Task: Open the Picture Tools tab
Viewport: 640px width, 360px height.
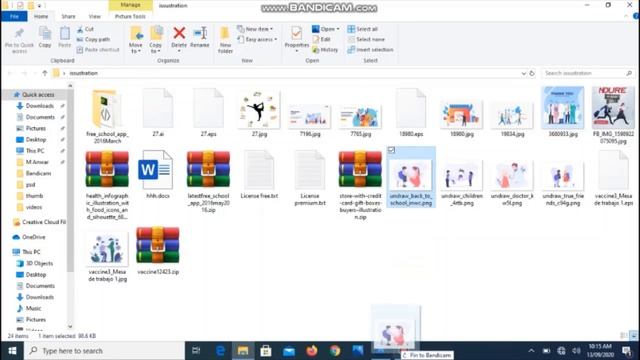Action: click(x=130, y=16)
